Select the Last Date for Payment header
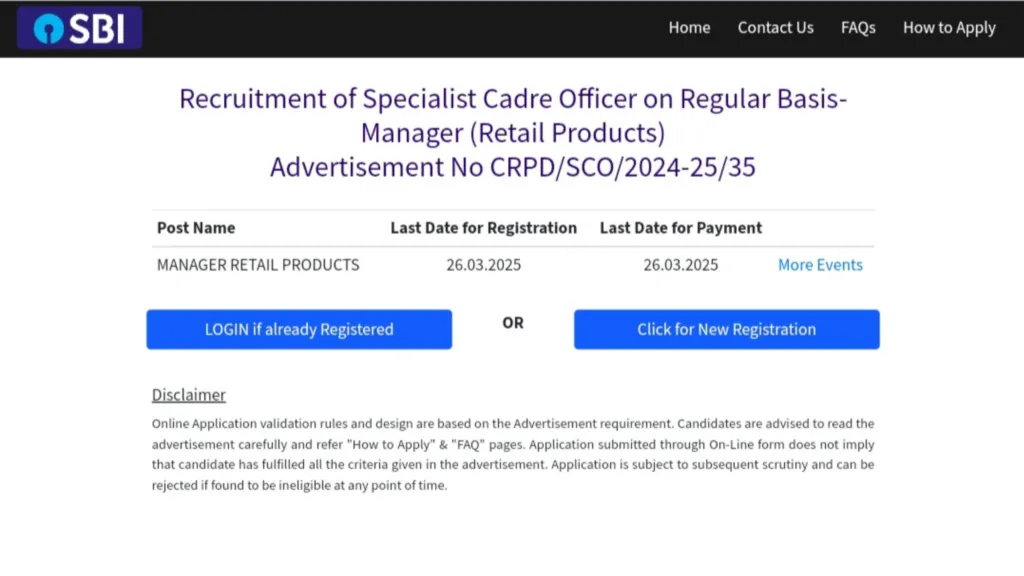Image resolution: width=1024 pixels, height=576 pixels. (680, 228)
